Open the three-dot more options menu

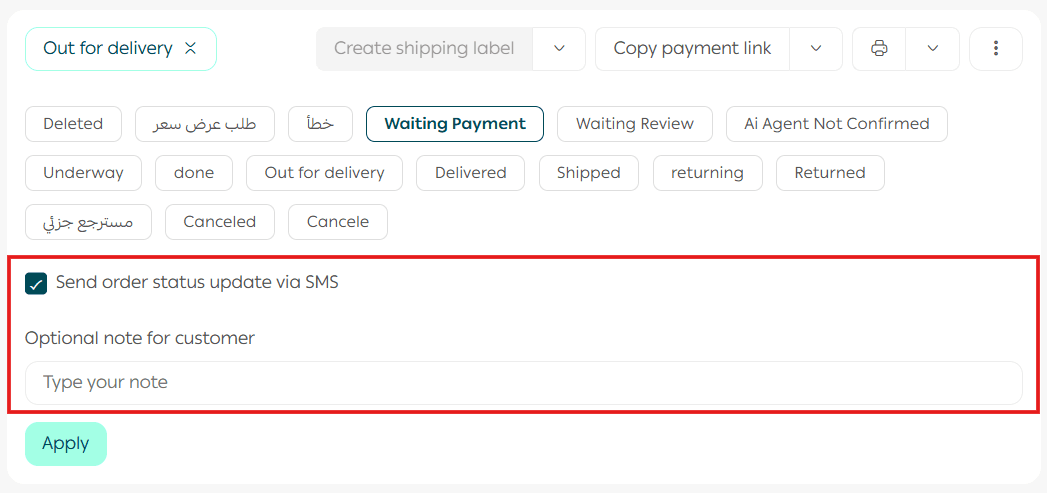[x=996, y=48]
